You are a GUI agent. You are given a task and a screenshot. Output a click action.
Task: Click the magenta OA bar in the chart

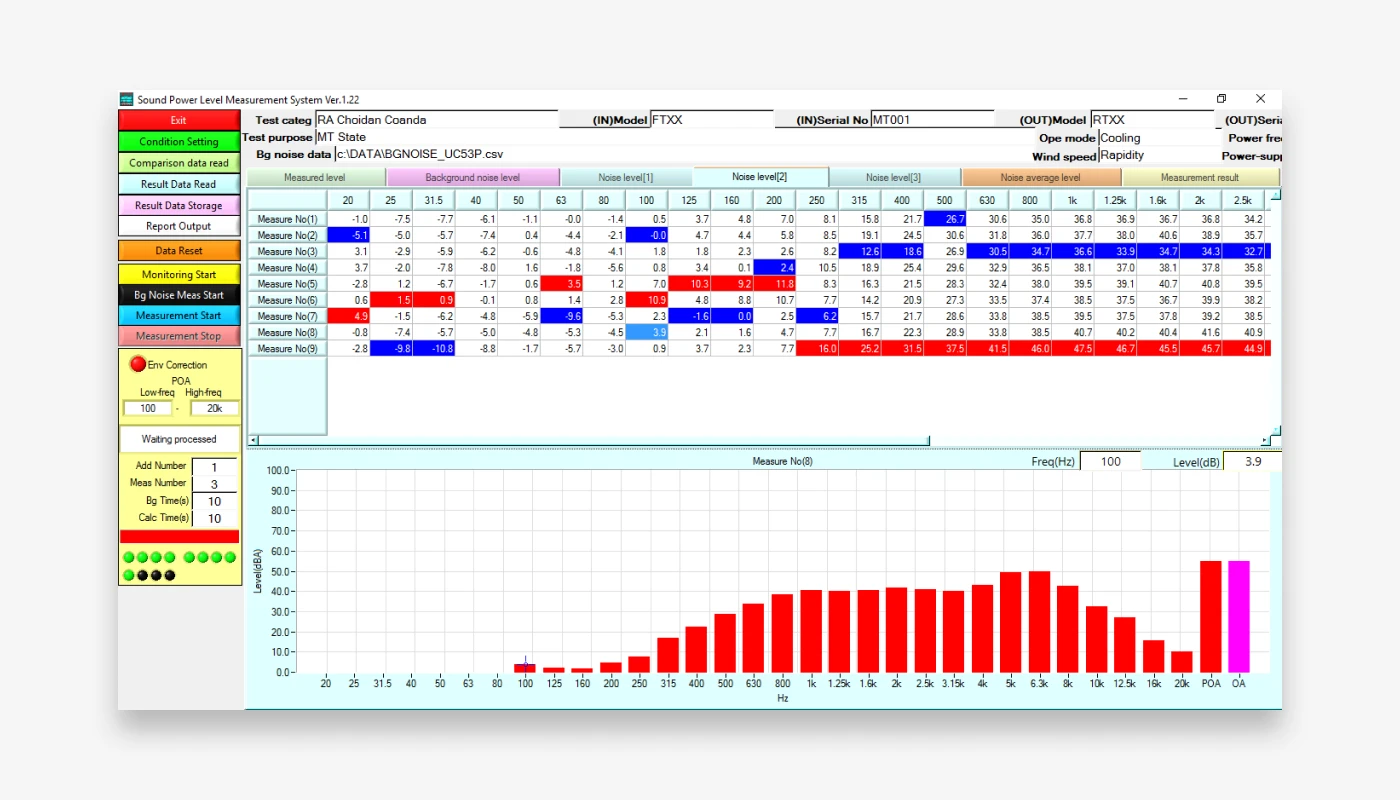[1239, 616]
